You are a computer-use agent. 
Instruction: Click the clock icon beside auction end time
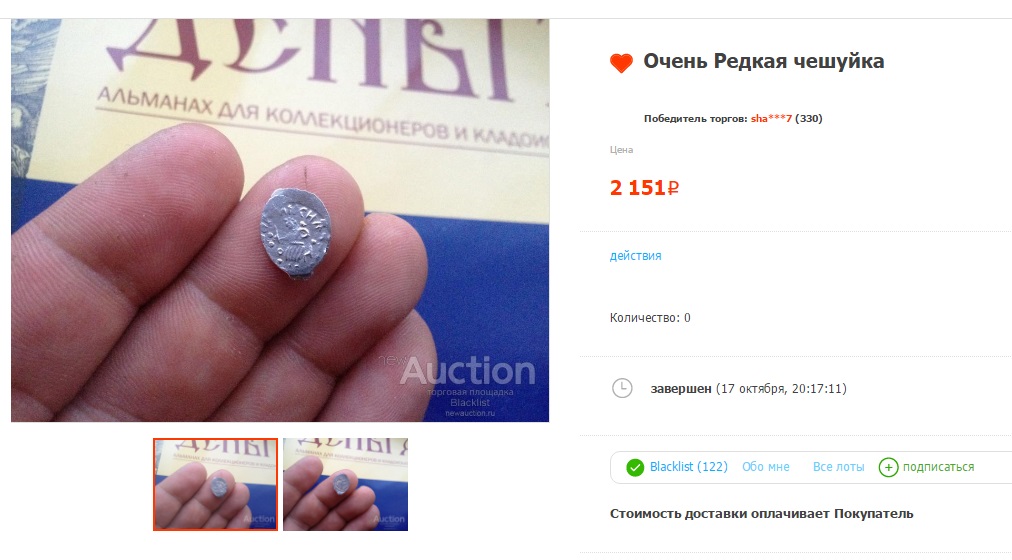[622, 388]
